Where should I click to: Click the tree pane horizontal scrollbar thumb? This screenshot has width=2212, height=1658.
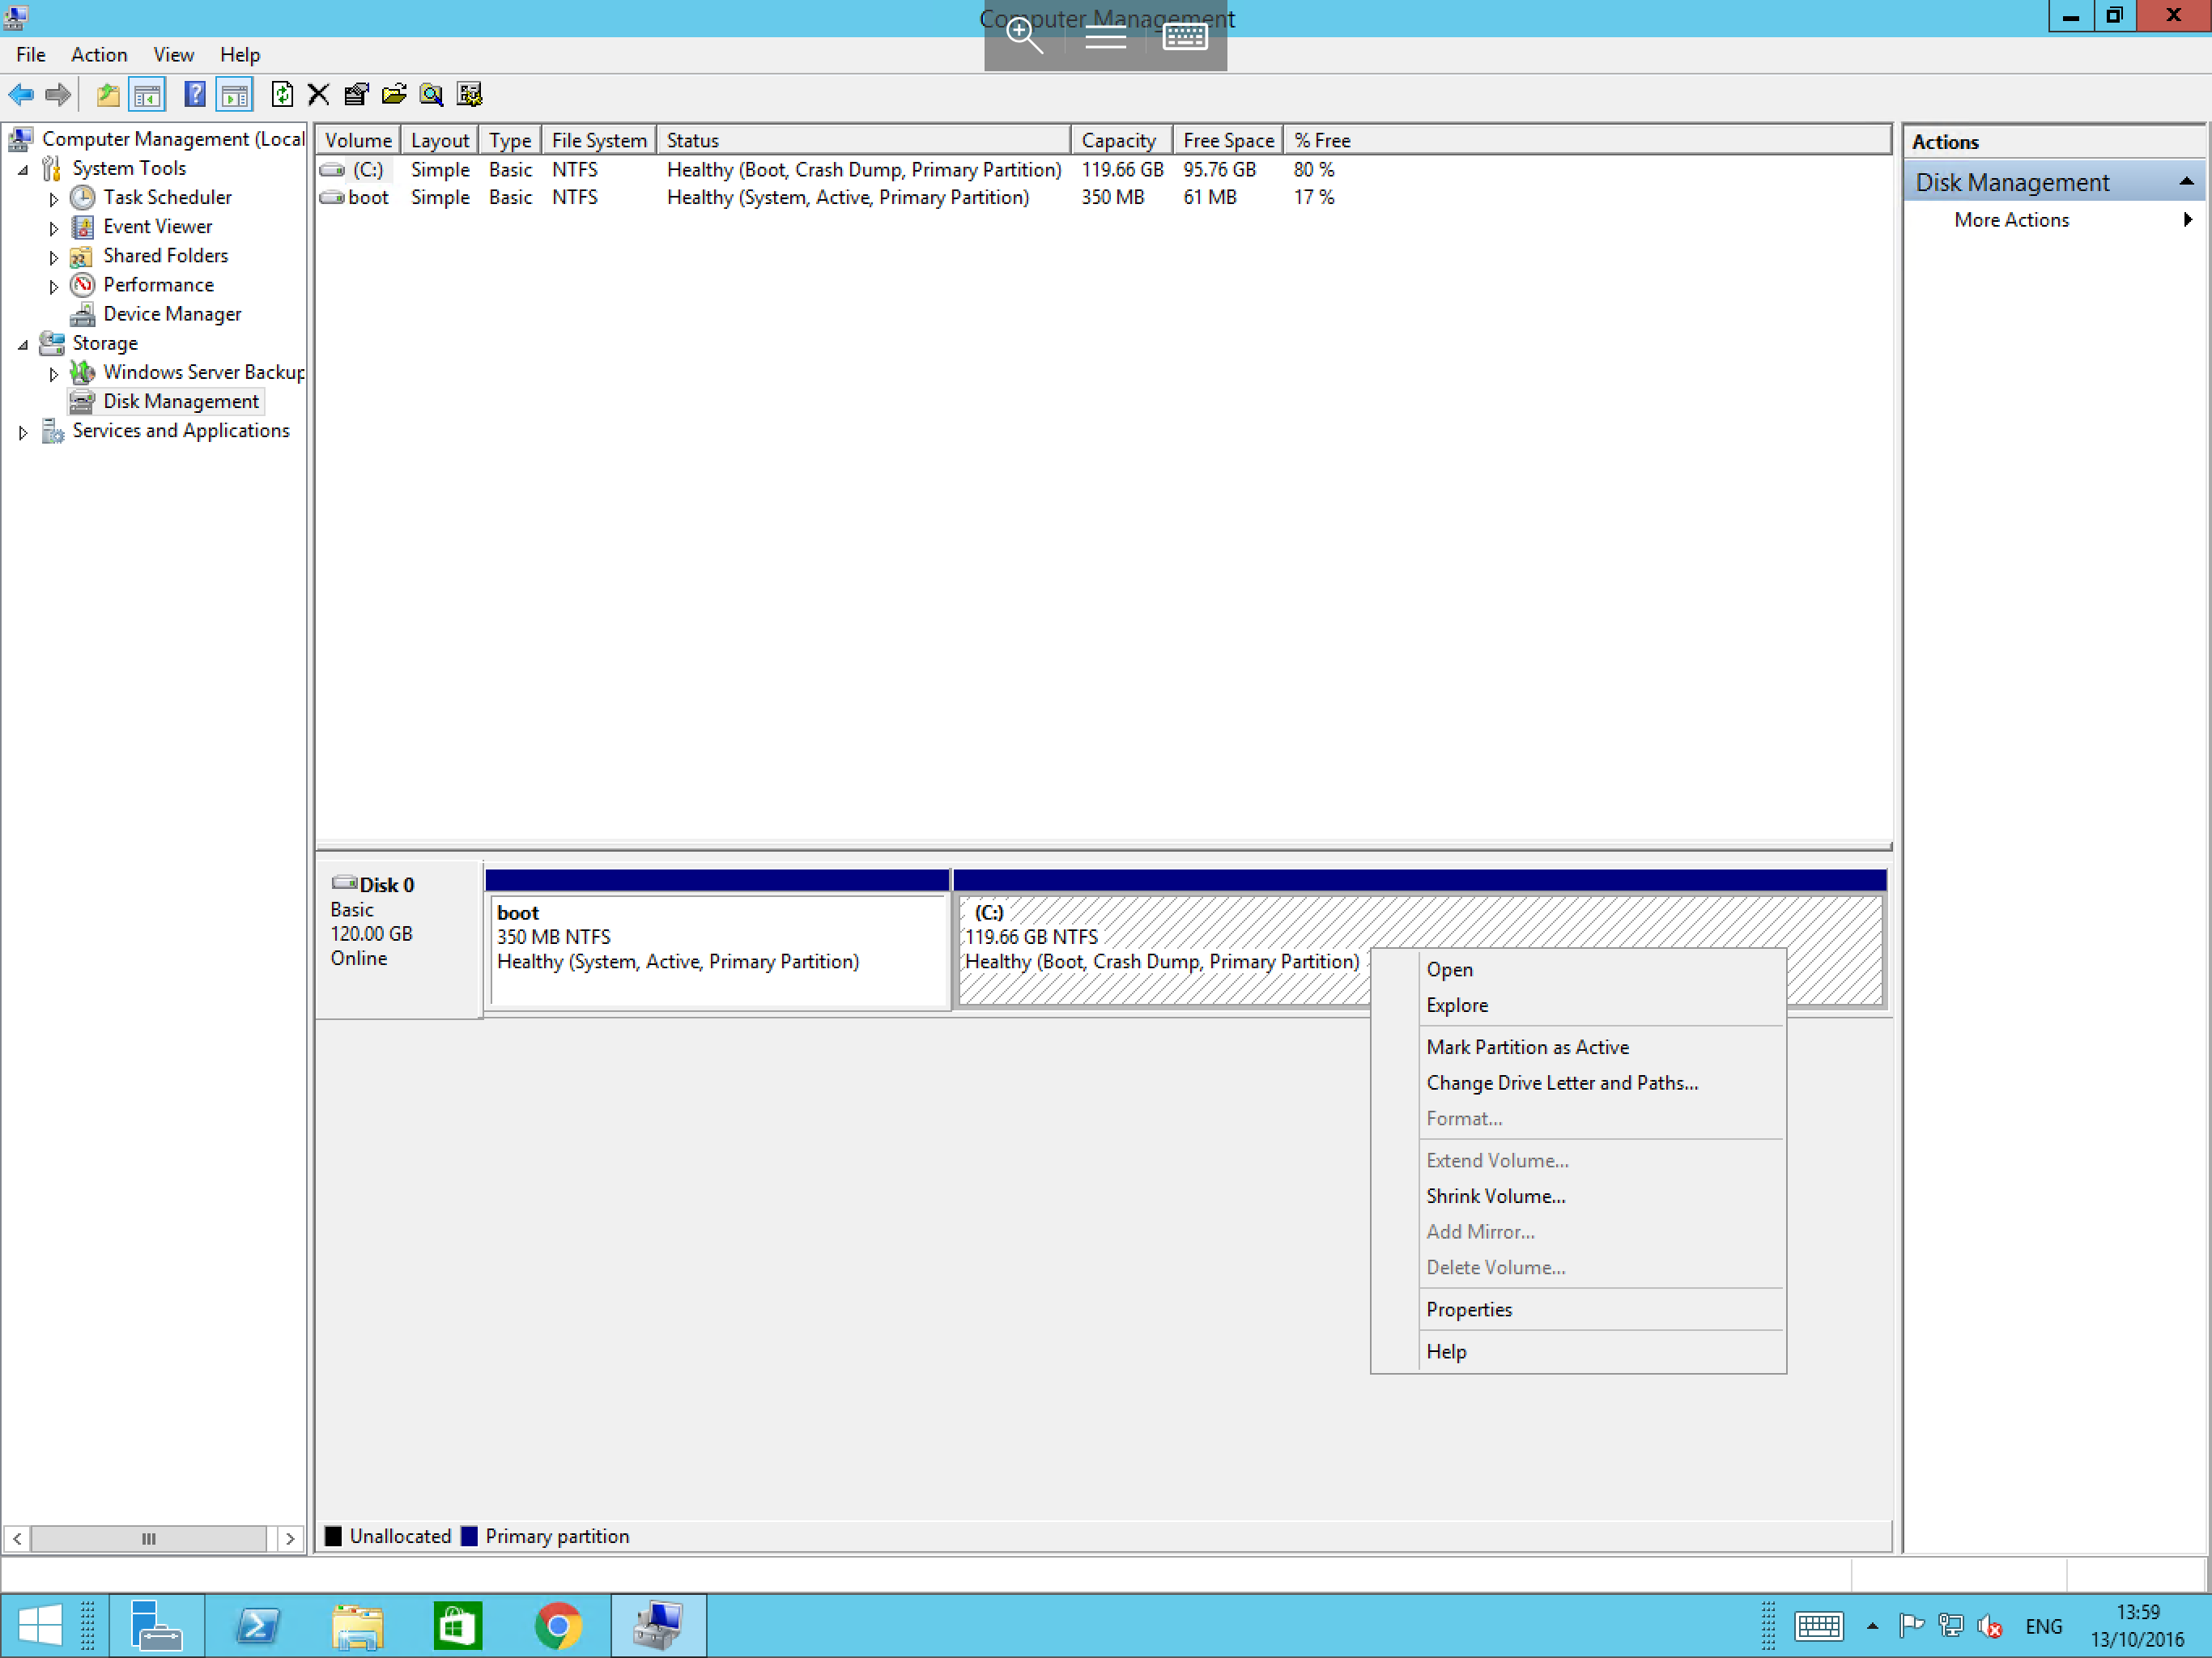148,1538
